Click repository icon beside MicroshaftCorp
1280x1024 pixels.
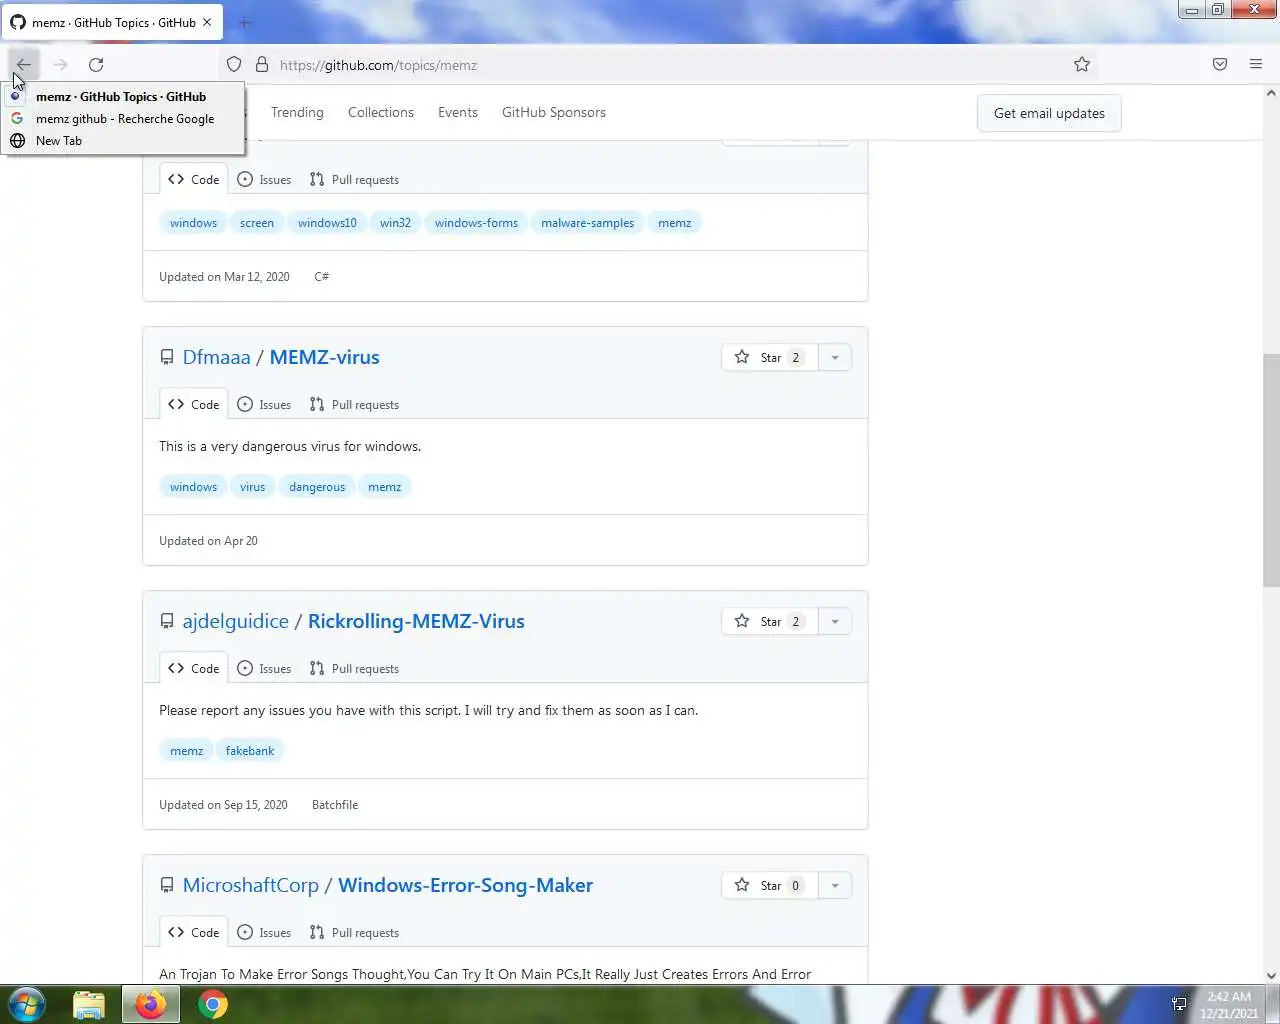click(x=167, y=886)
